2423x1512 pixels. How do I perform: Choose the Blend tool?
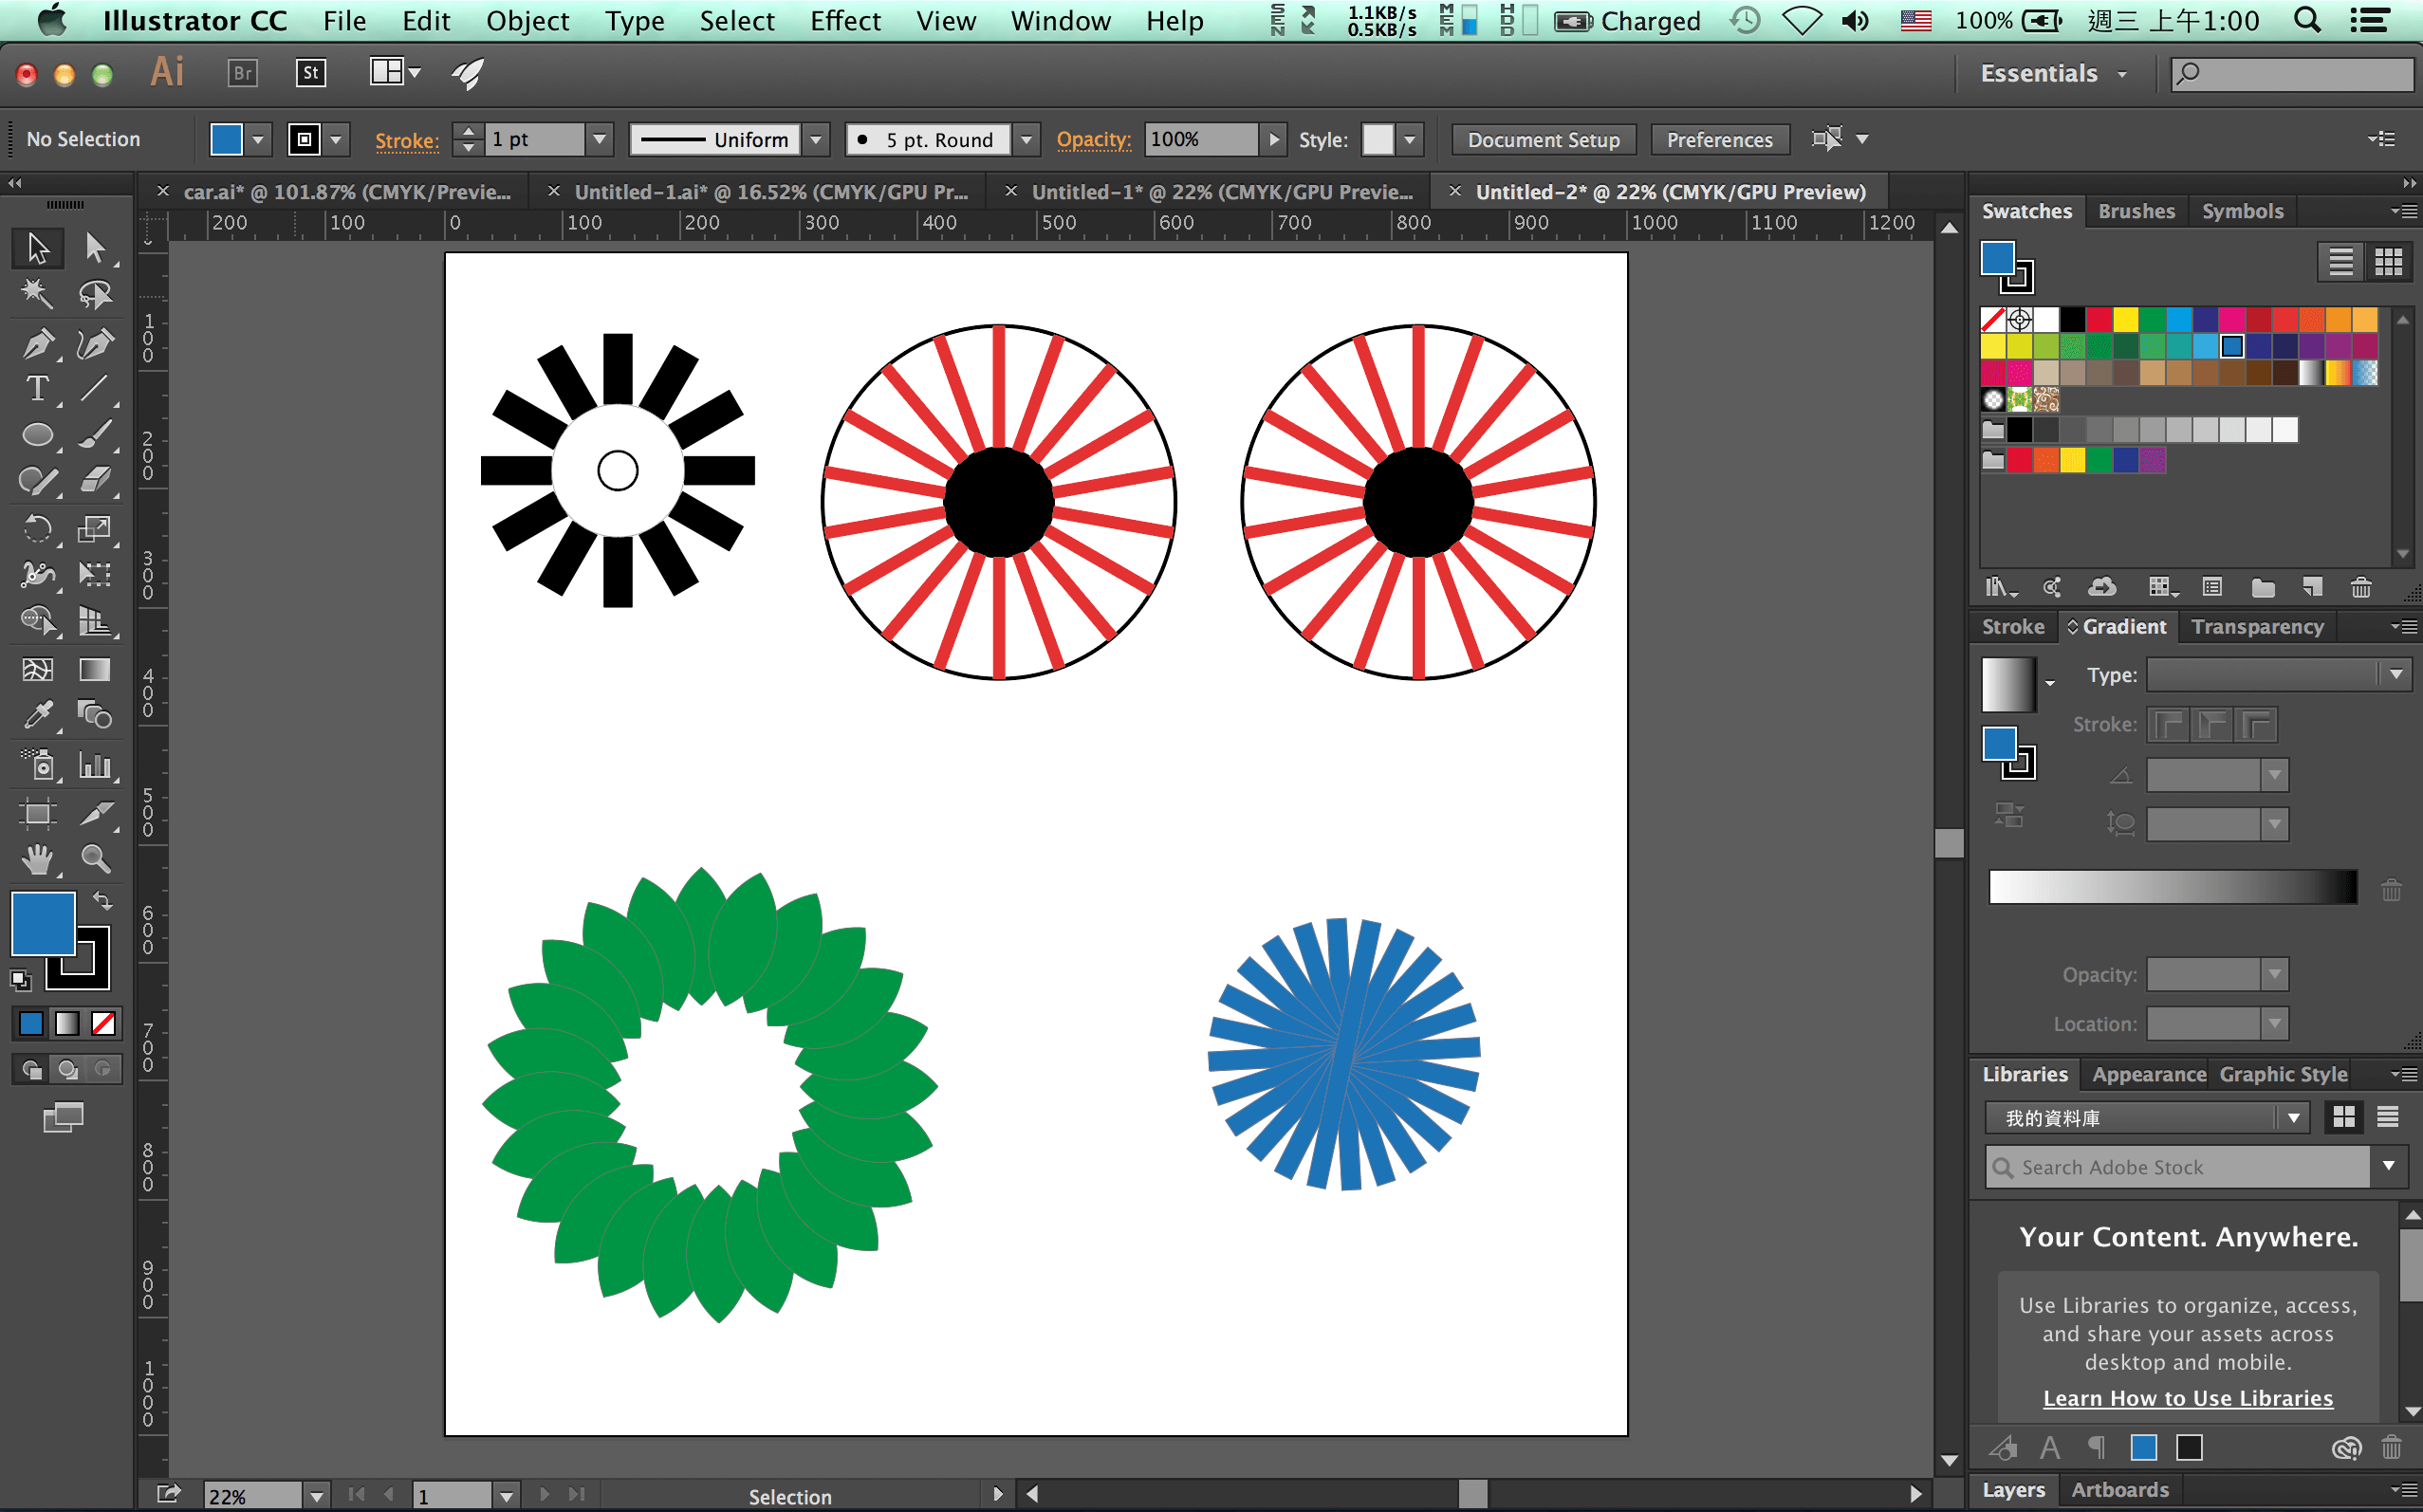click(95, 715)
